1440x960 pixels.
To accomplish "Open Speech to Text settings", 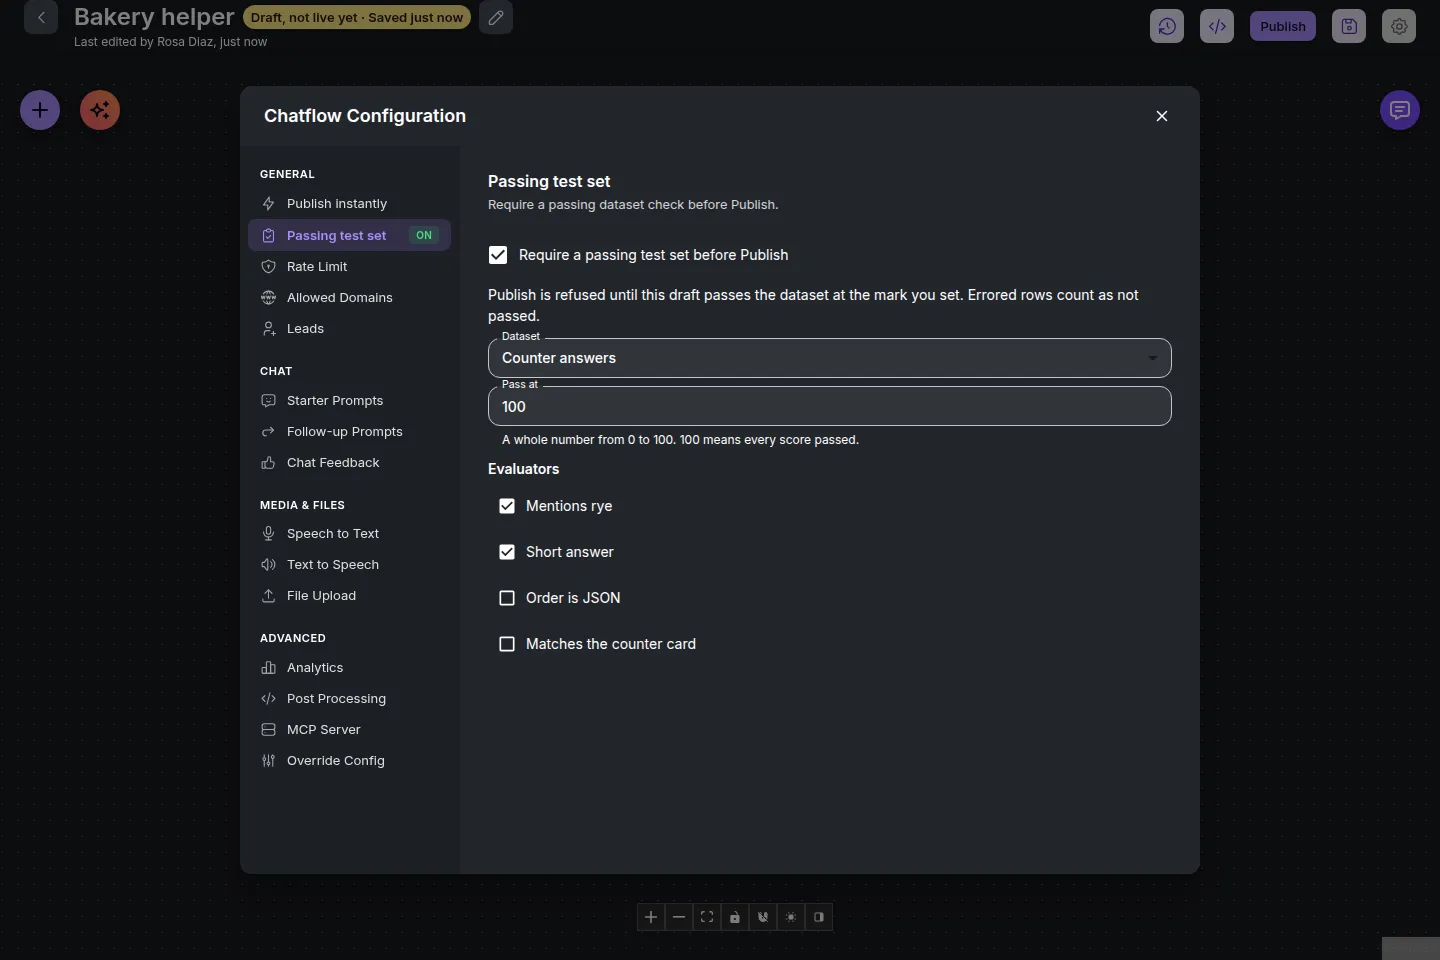I will click(349, 534).
